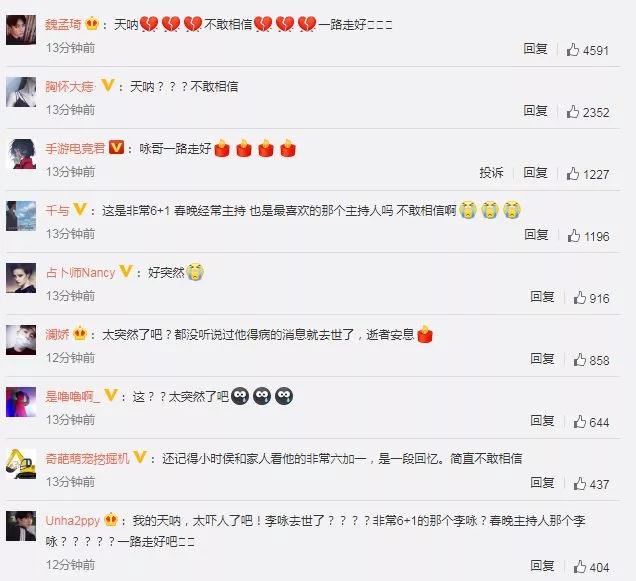This screenshot has height=581, width=636.
Task: Like Unha2ppy's comment with 404 likes
Action: [580, 566]
